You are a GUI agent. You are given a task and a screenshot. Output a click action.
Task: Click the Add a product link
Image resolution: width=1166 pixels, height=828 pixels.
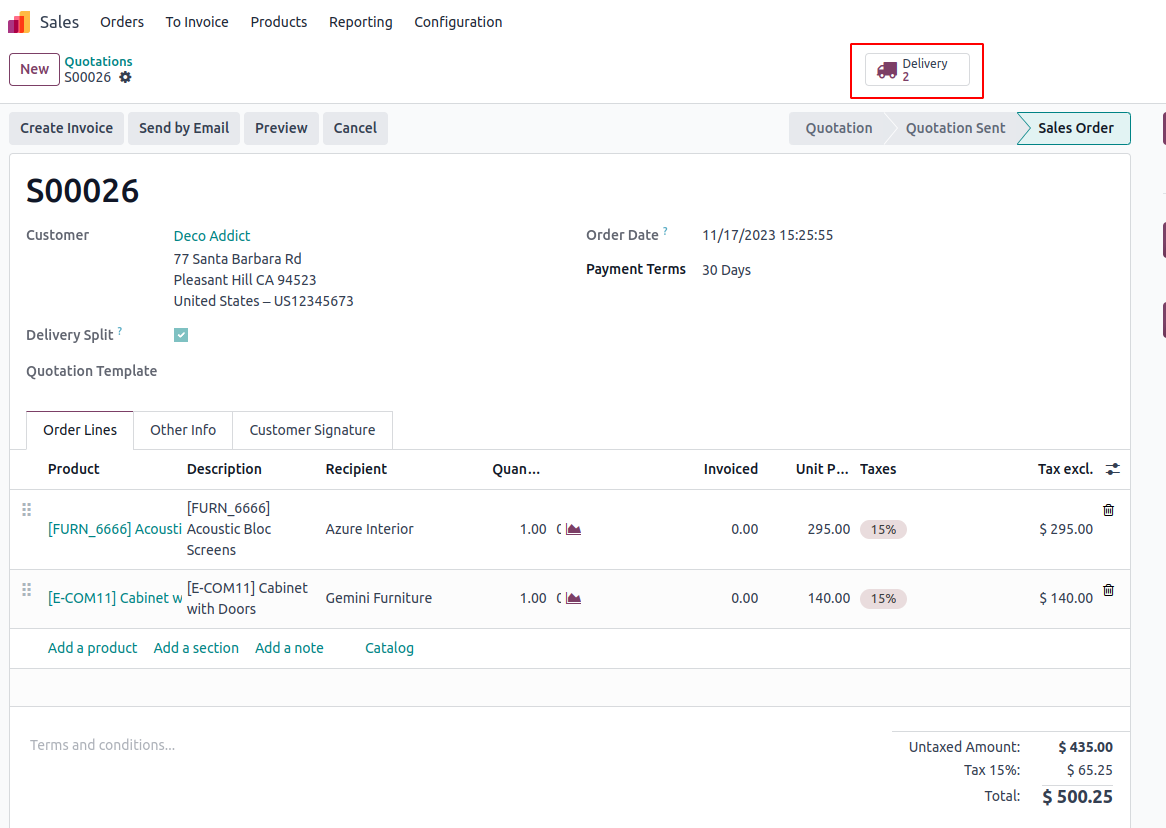point(92,648)
